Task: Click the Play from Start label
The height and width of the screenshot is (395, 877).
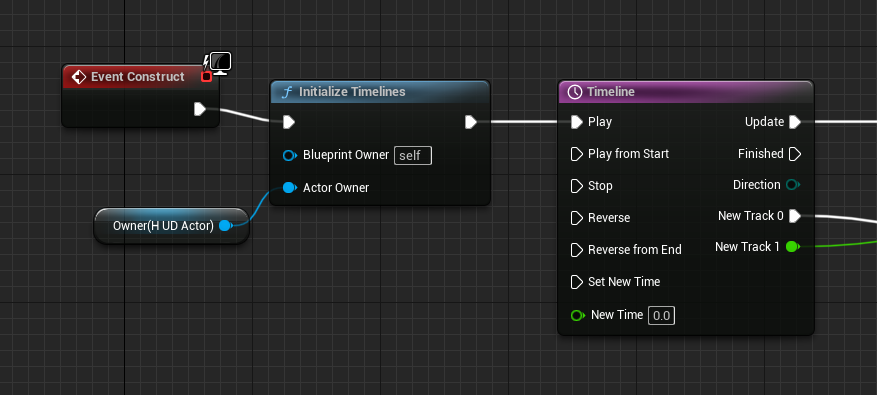Action: [628, 154]
